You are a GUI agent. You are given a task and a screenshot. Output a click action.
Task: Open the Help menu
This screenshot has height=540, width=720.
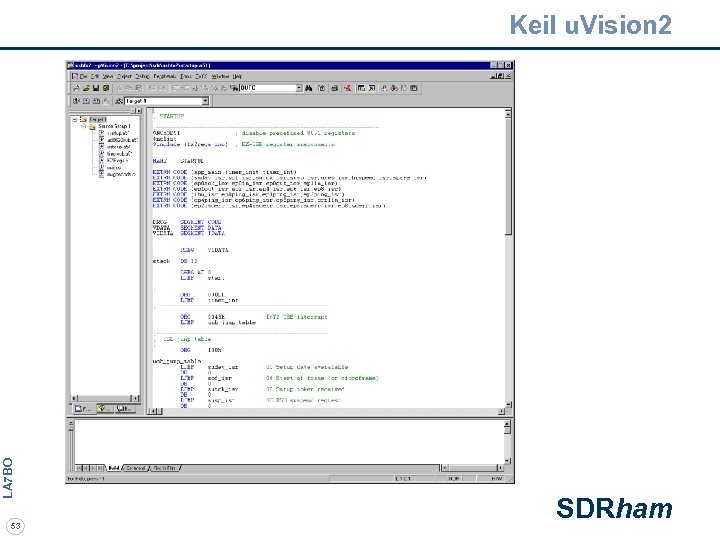pos(237,76)
